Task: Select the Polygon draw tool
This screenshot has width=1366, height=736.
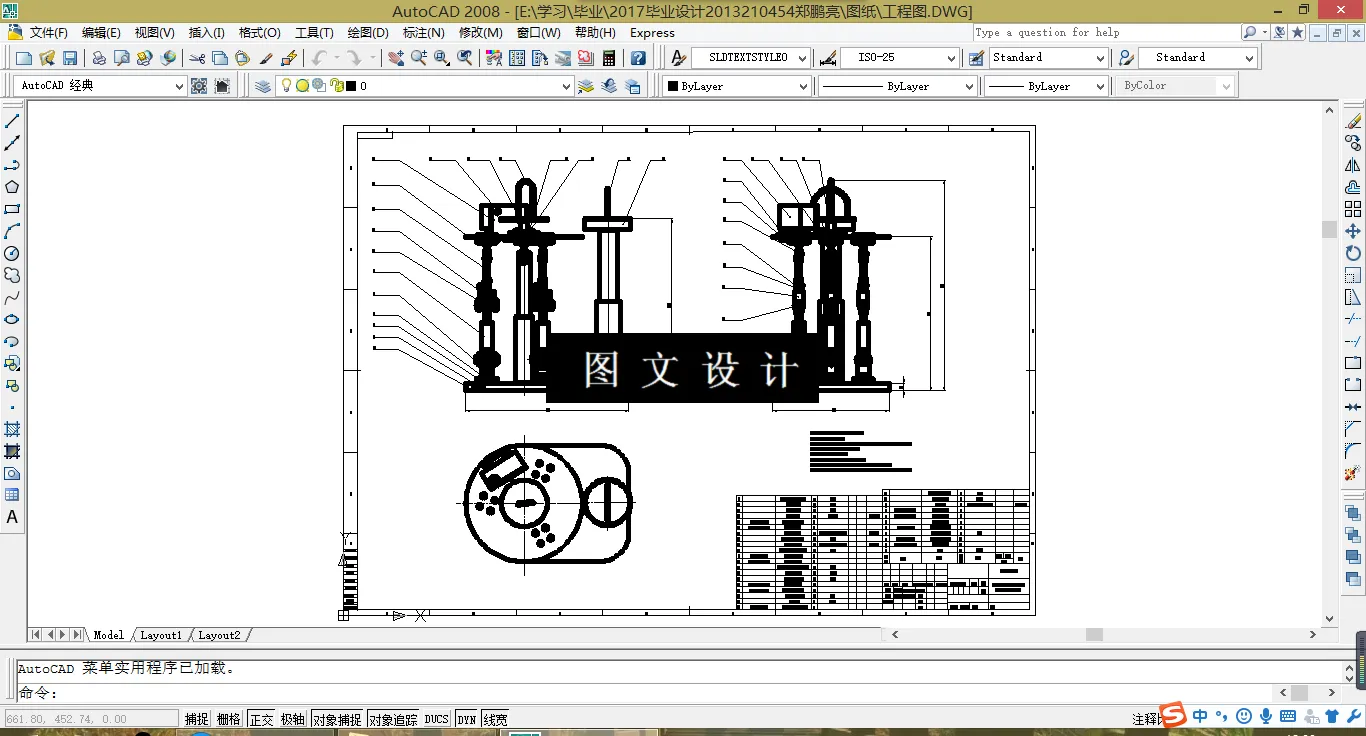Action: click(x=12, y=187)
